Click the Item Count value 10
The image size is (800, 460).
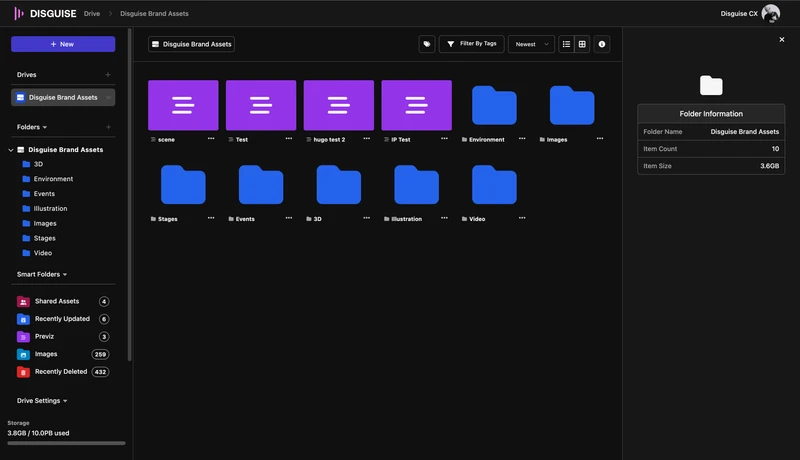click(x=775, y=149)
